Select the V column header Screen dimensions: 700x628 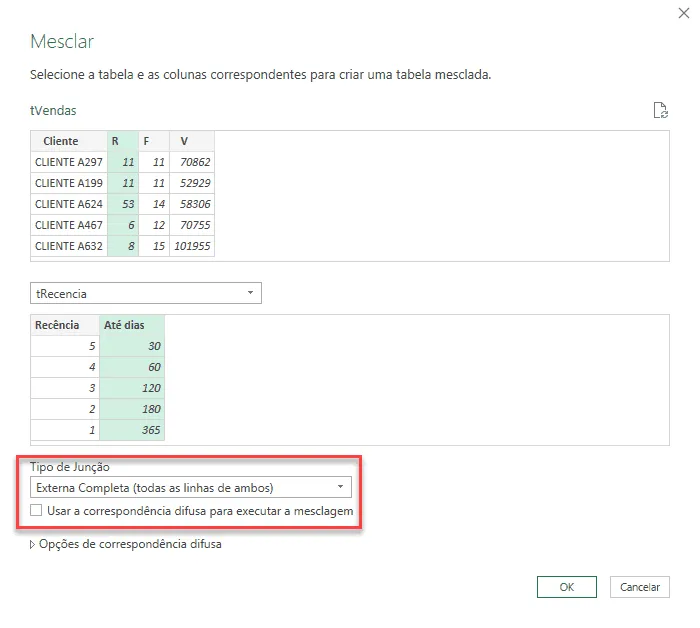click(x=192, y=141)
